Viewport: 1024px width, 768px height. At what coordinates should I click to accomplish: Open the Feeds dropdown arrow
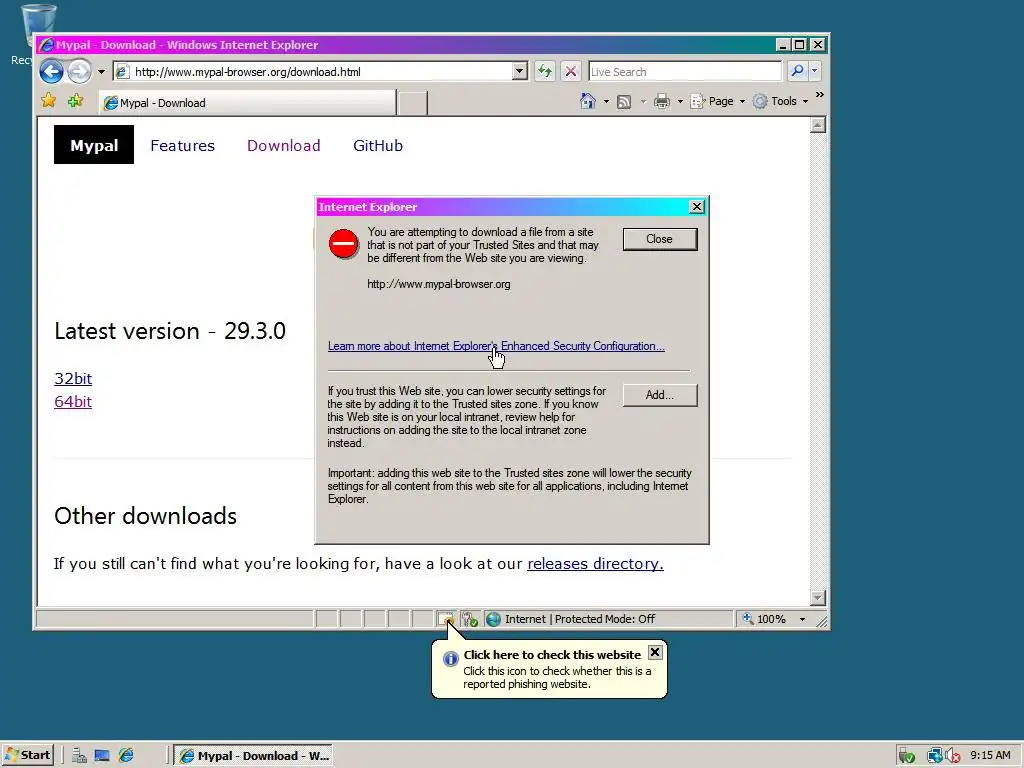tap(643, 101)
